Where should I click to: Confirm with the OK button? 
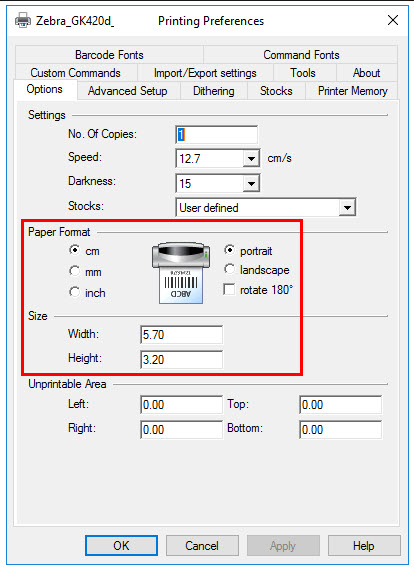point(122,545)
